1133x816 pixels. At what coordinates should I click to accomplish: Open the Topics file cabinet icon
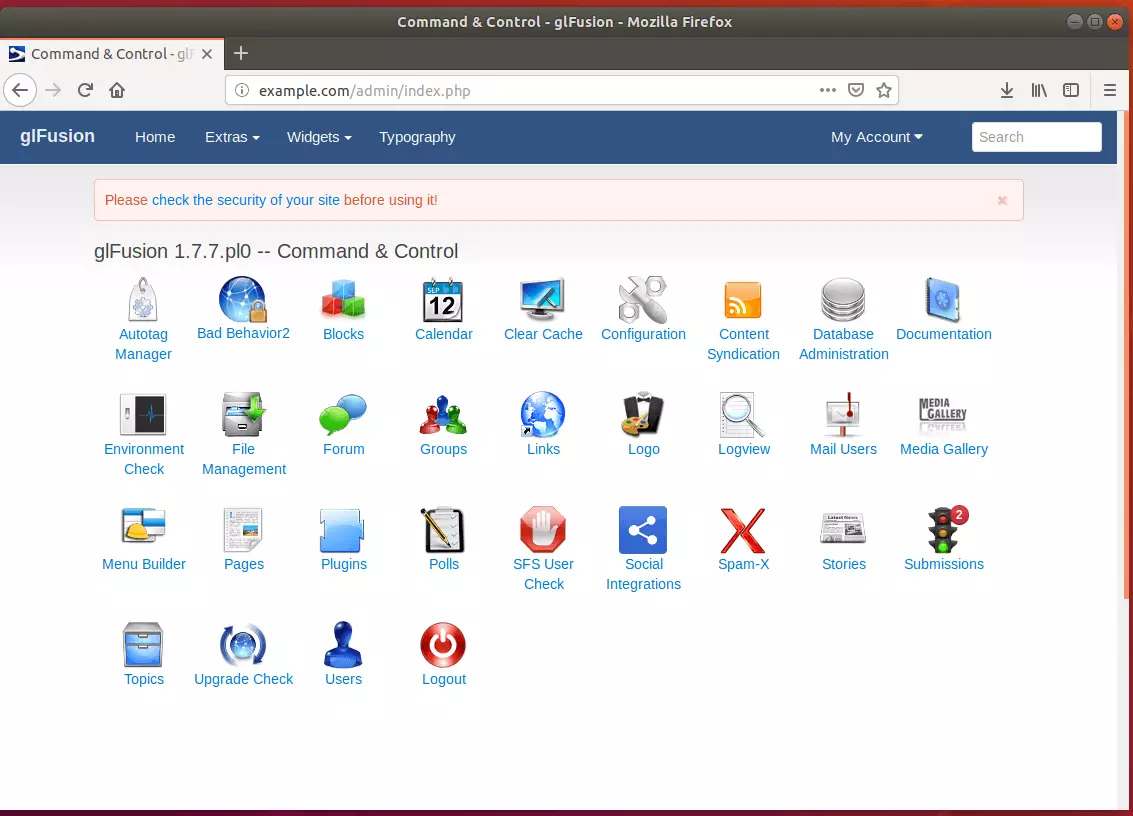[143, 644]
